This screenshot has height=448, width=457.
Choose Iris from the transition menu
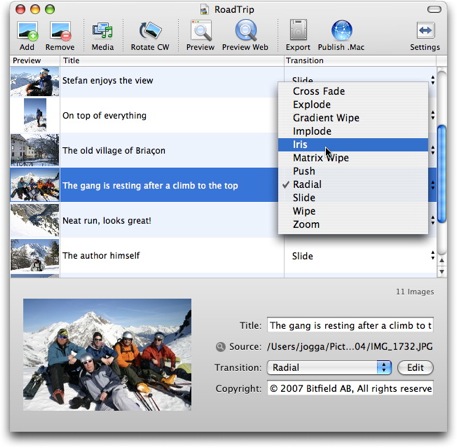353,145
